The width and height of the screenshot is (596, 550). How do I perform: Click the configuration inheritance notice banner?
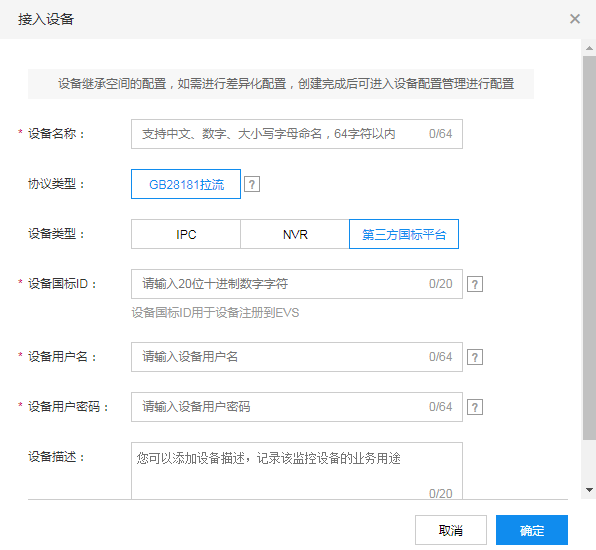pos(281,84)
